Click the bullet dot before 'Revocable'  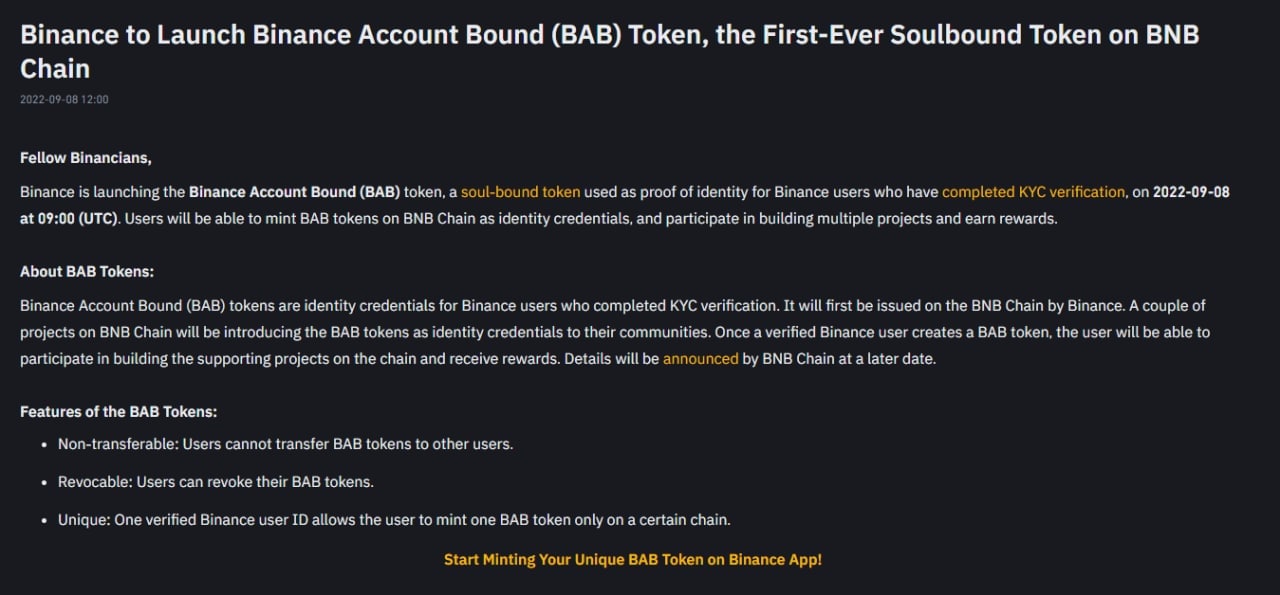[44, 482]
